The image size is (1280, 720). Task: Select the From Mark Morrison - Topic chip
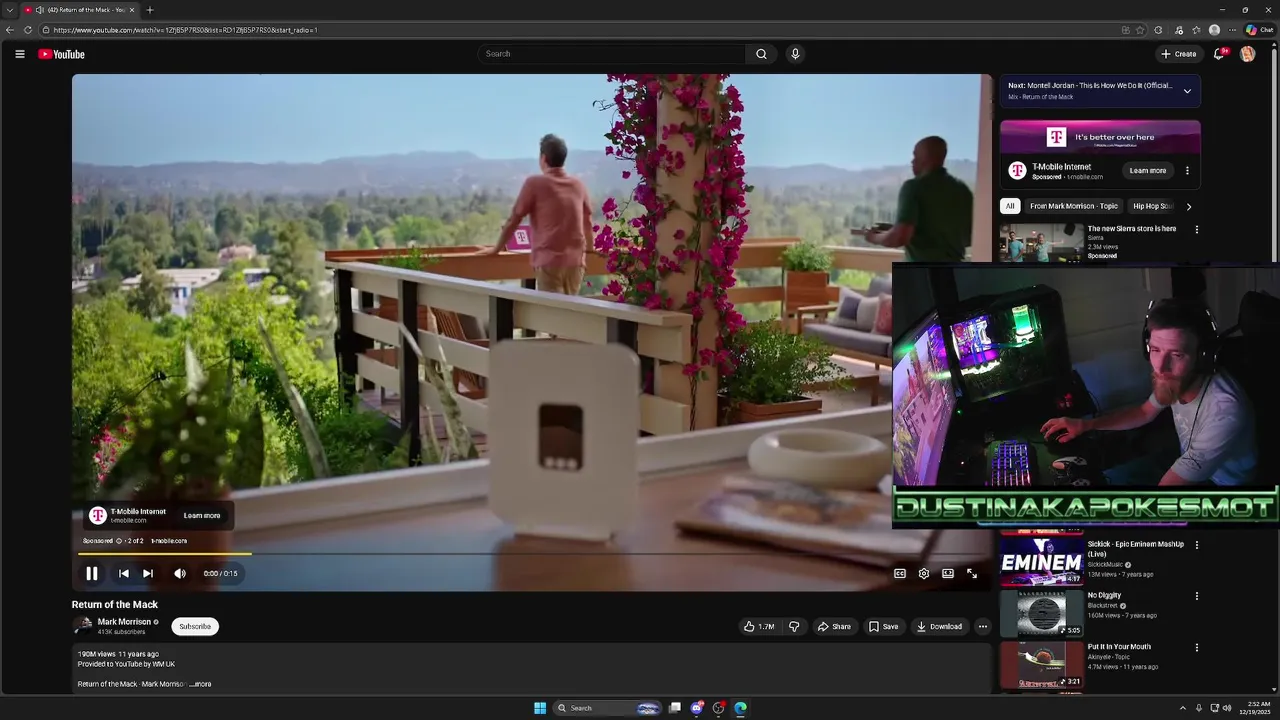coord(1074,206)
